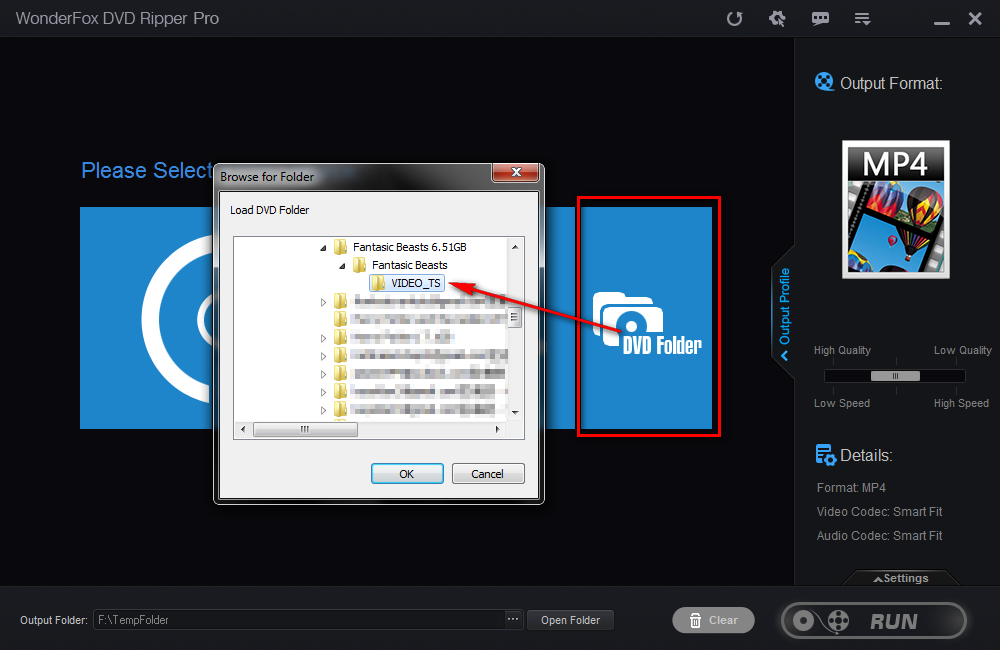Click the 'Load DVD Folder' dialog text
The height and width of the screenshot is (650, 1000).
pyautogui.click(x=269, y=210)
